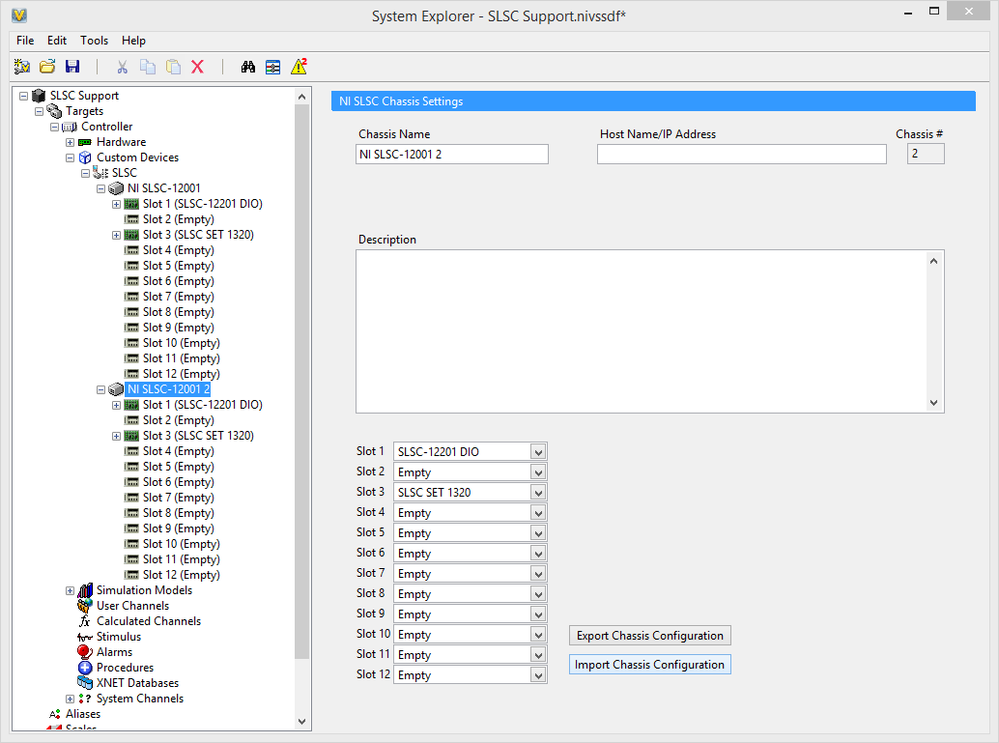
Task: Click the warning triangle errors icon
Action: [x=298, y=67]
